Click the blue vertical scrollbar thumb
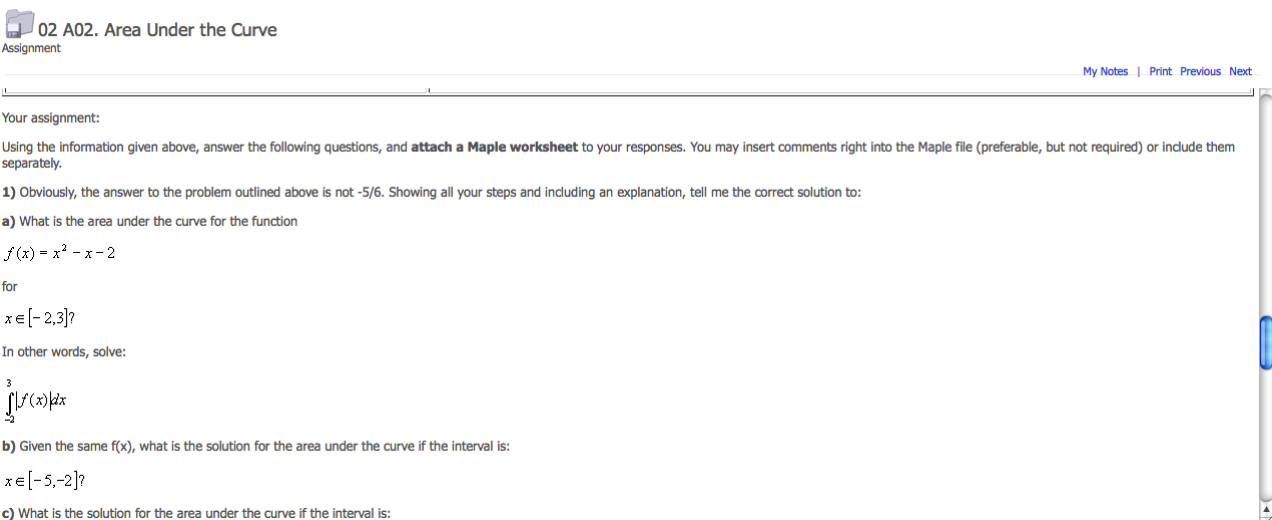Image resolution: width=1272 pixels, height=520 pixels. pos(1265,342)
